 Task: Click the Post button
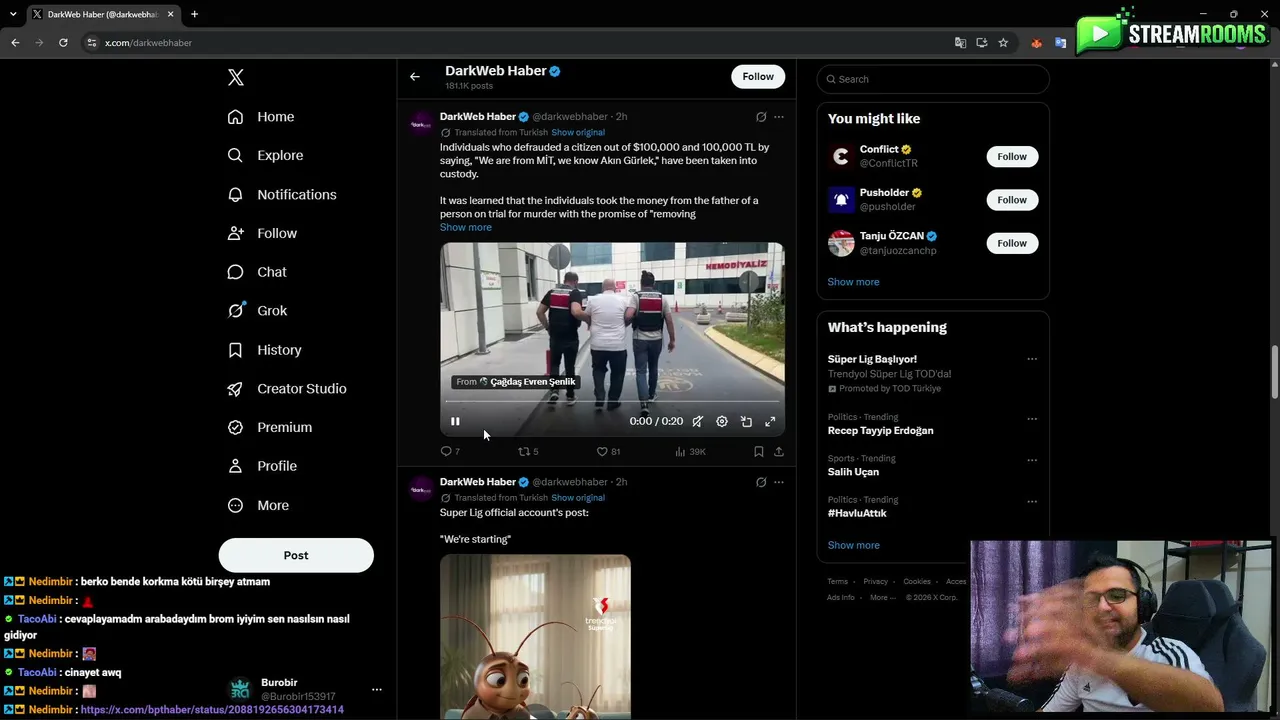click(x=296, y=555)
